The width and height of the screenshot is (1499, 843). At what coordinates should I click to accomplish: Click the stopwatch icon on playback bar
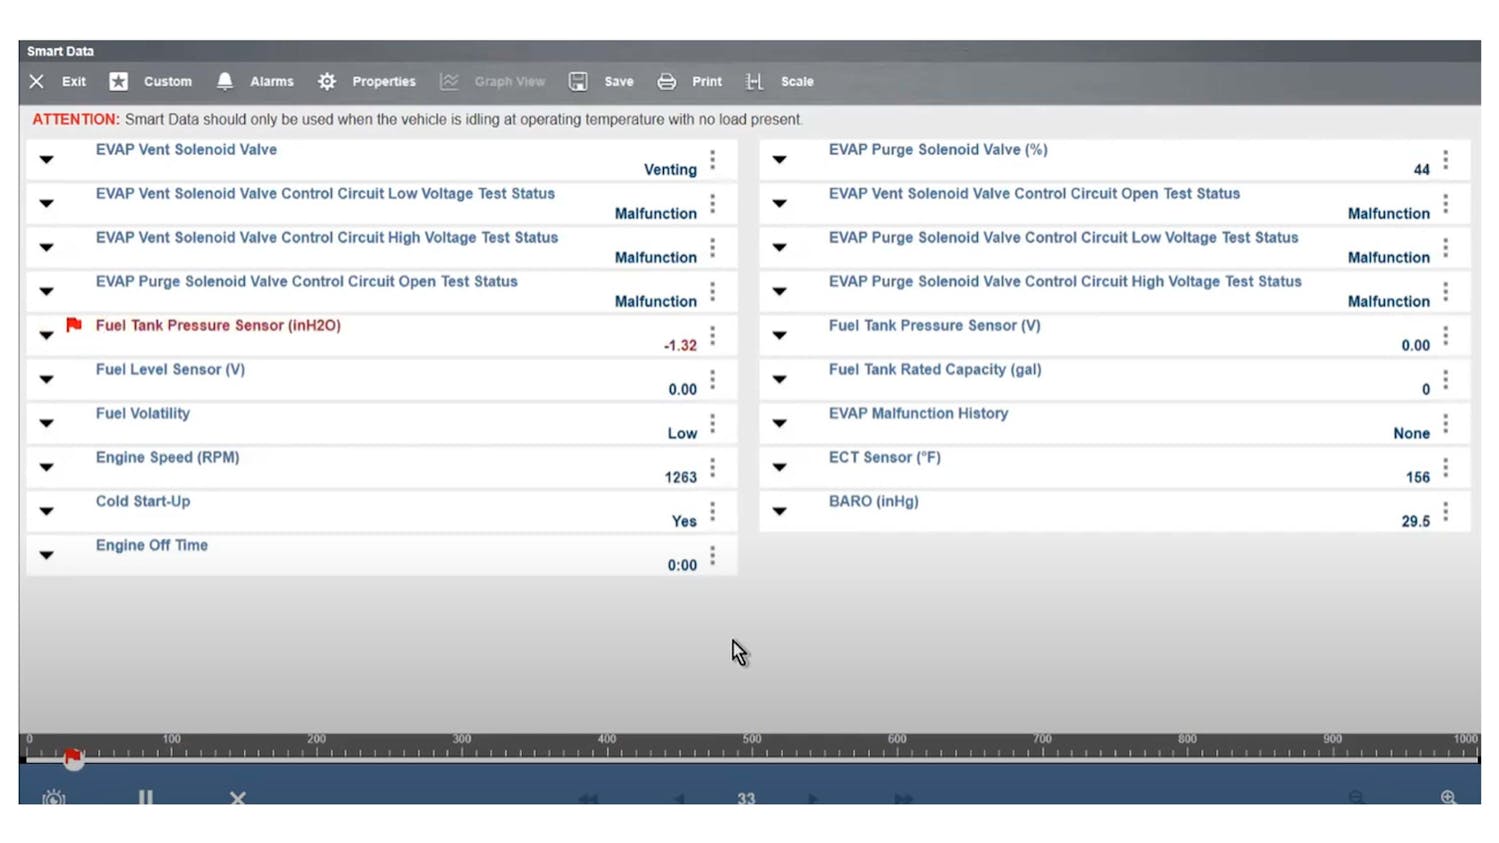click(53, 798)
